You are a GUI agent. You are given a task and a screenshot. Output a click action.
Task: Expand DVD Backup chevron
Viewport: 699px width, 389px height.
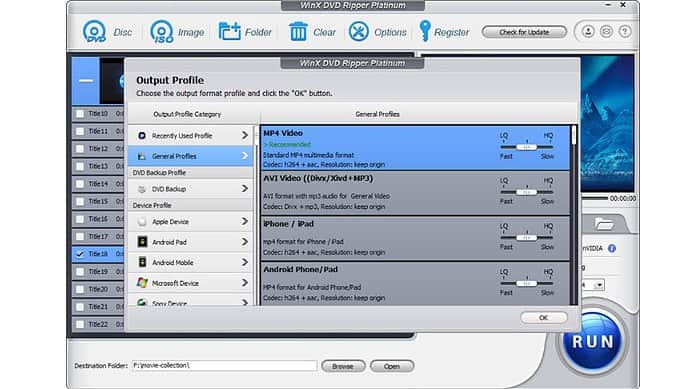tap(245, 188)
